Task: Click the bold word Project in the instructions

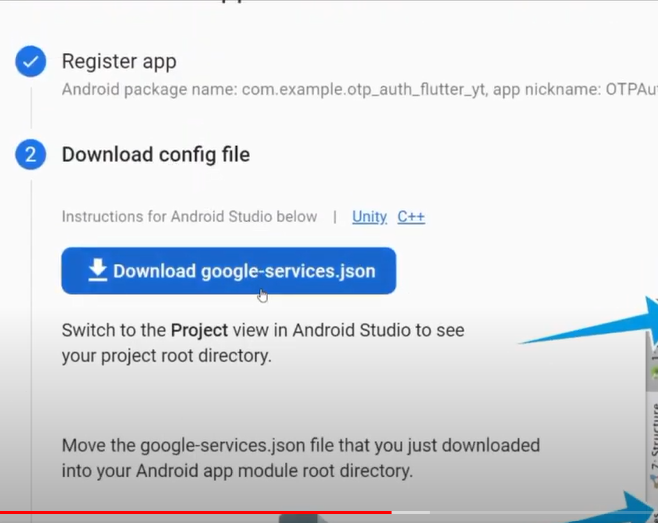Action: click(x=199, y=330)
